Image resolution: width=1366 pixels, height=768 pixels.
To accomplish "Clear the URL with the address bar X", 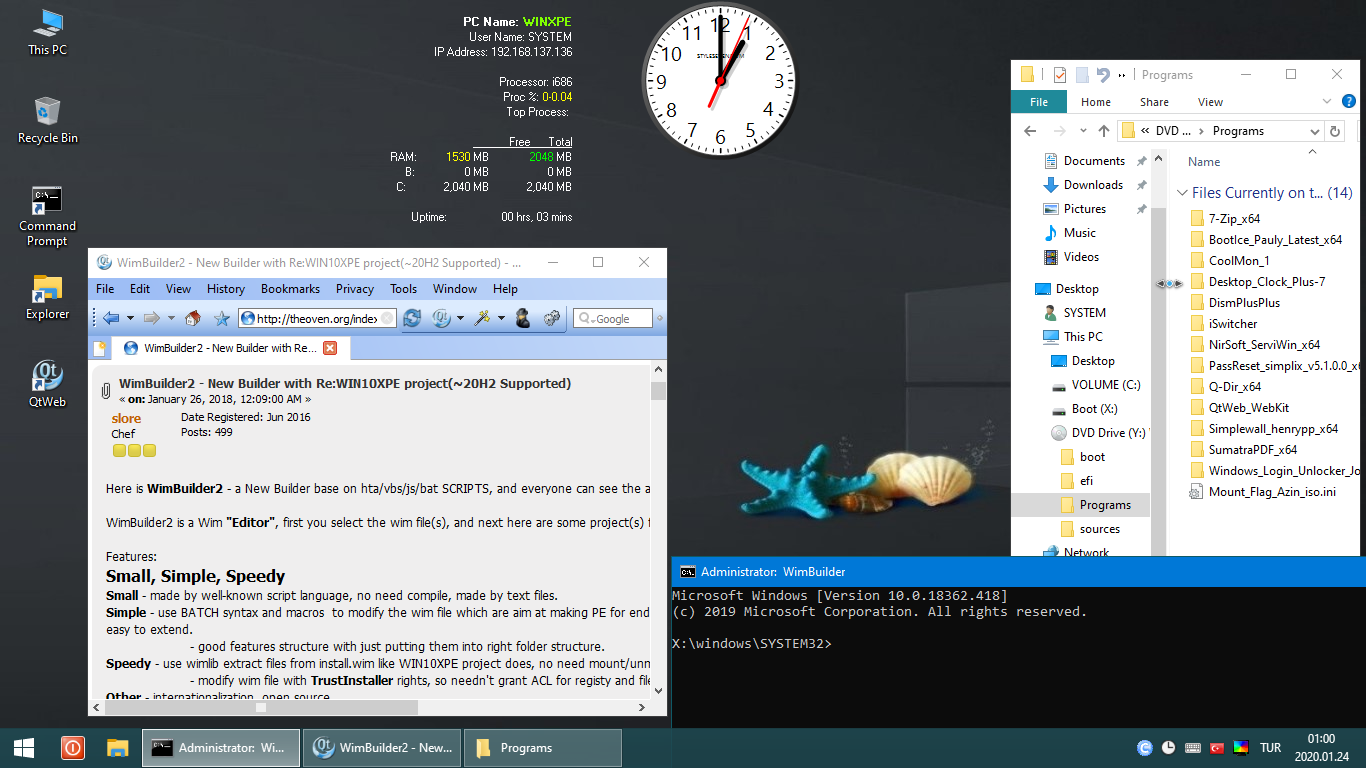I will (x=387, y=318).
